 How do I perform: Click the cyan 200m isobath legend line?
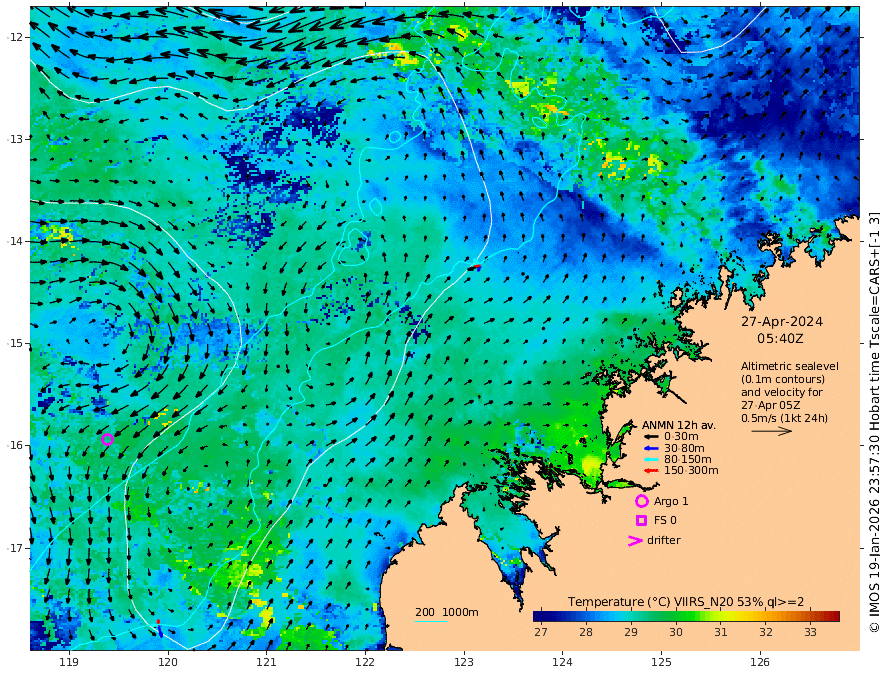[430, 621]
